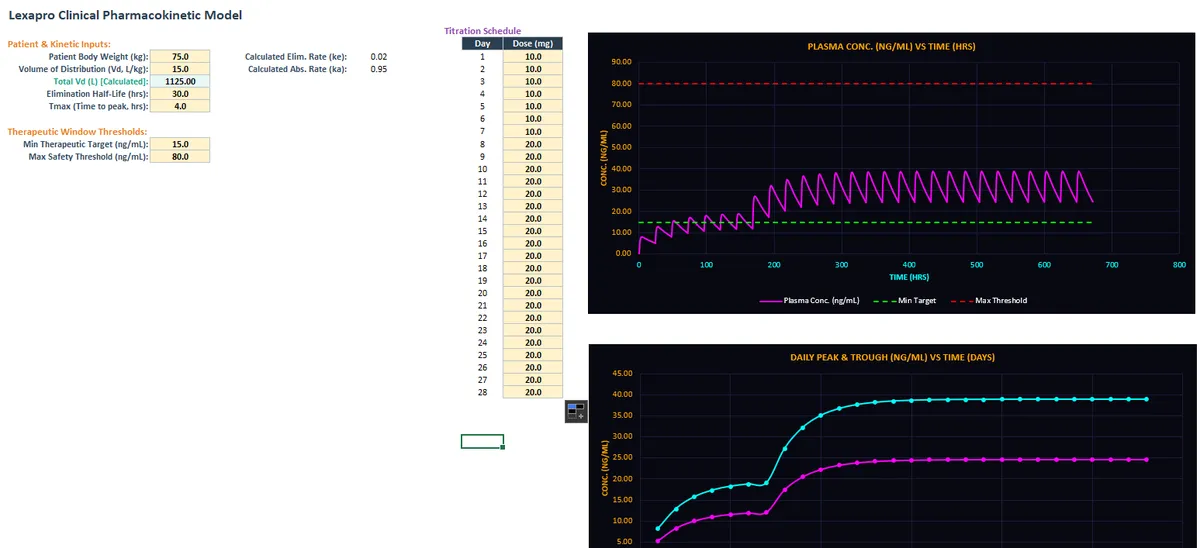
Task: Click the day number 15 in the schedule
Action: click(x=482, y=231)
